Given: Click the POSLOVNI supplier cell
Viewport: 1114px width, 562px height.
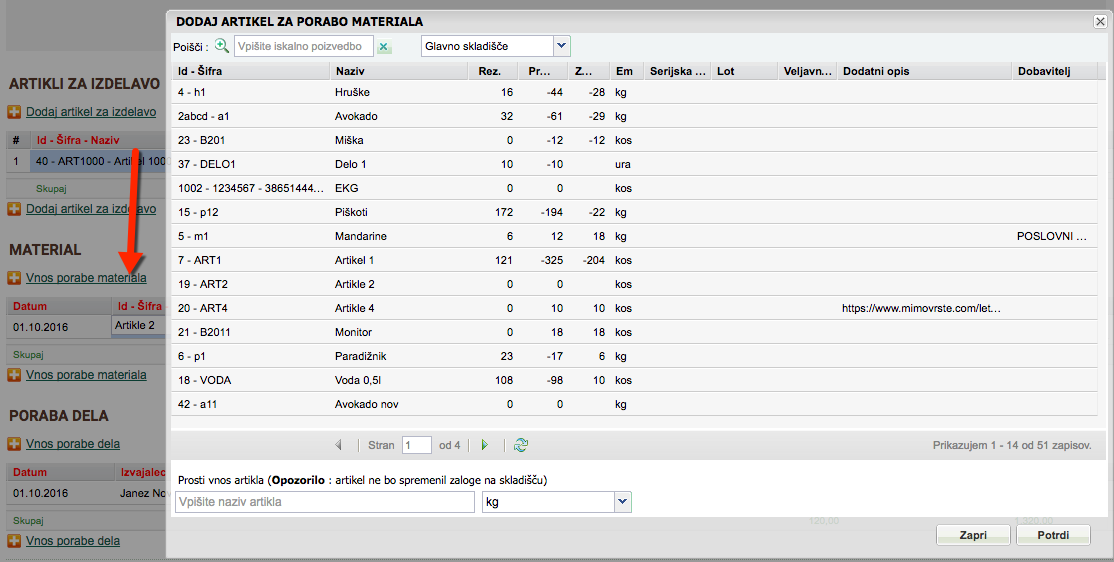Looking at the screenshot, I should coord(1051,237).
